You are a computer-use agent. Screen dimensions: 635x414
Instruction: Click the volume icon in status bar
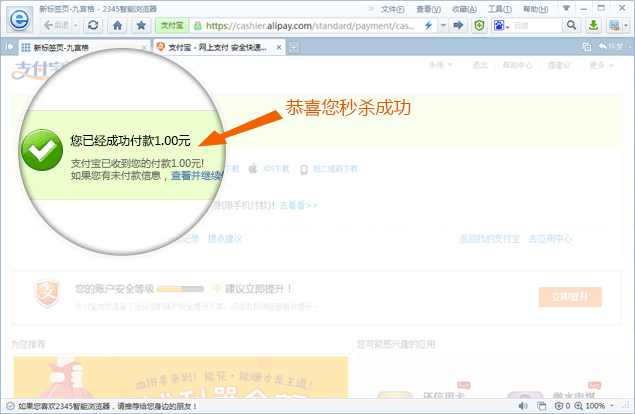click(526, 406)
